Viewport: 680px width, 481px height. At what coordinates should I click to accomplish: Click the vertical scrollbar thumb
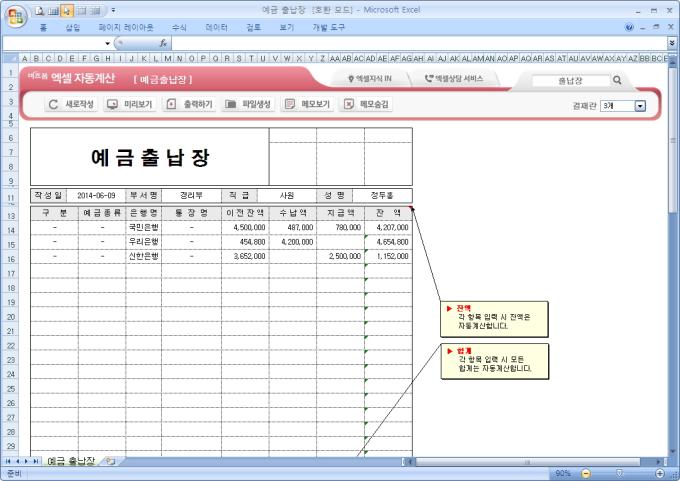pos(673,139)
